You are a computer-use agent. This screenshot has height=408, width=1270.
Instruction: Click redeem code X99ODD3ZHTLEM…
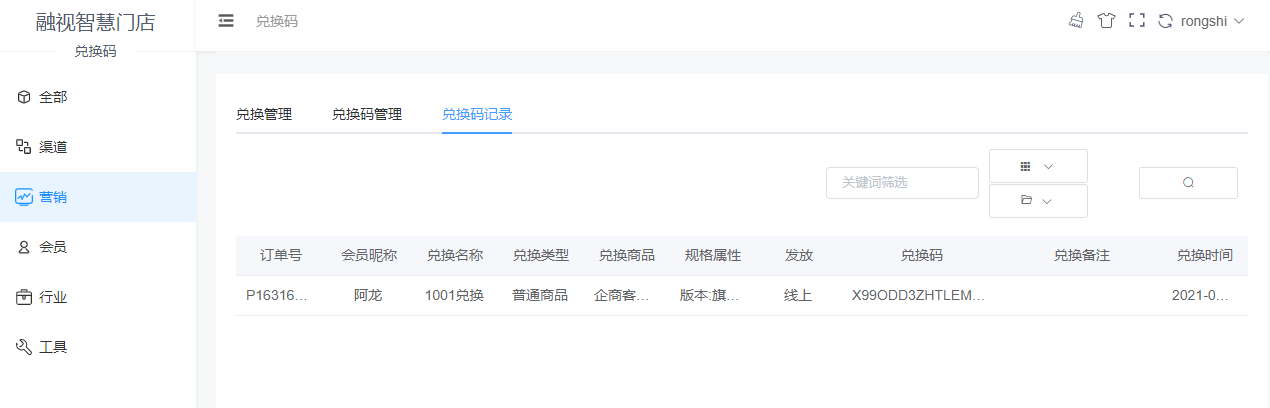(919, 296)
